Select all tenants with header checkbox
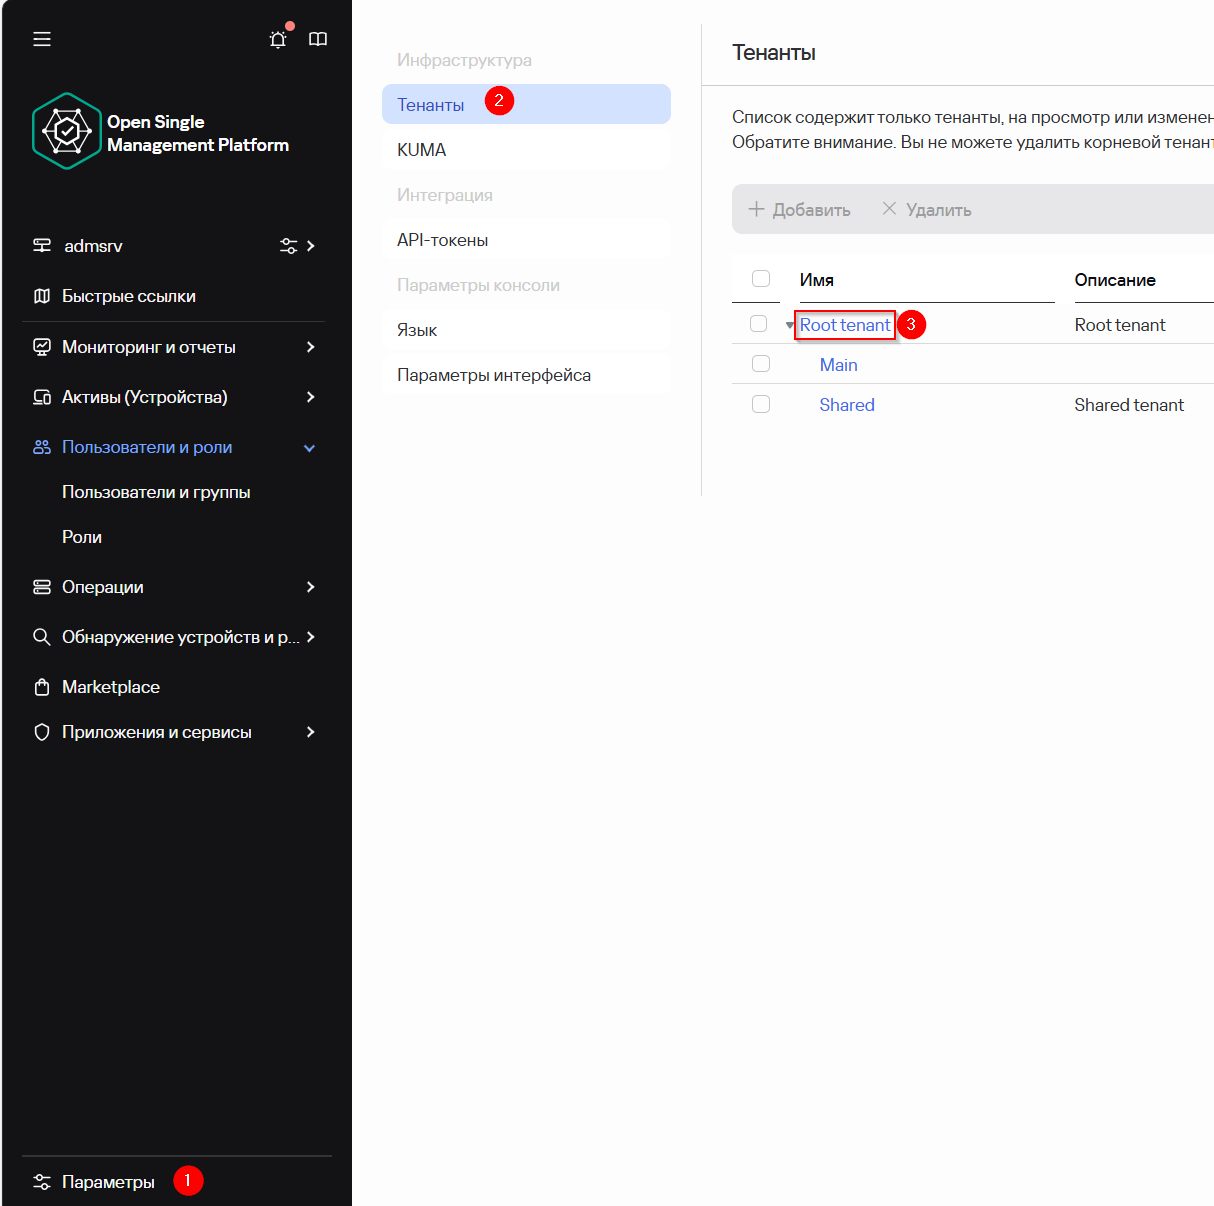The image size is (1214, 1206). coord(761,279)
